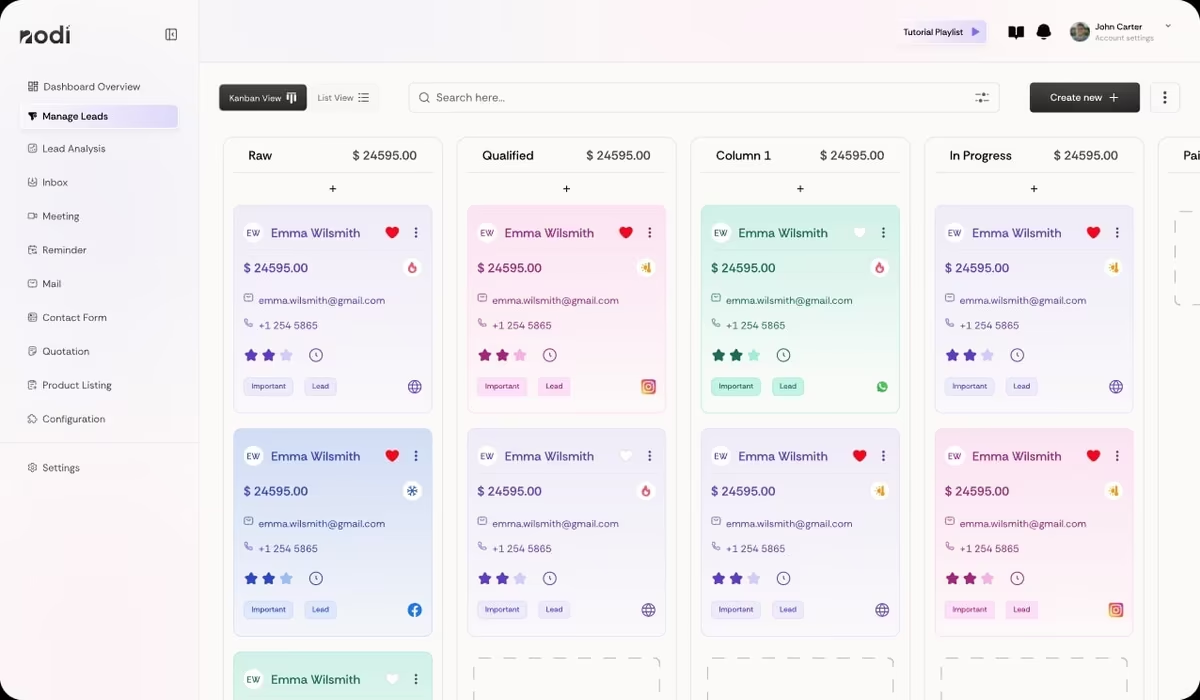Click the Instagram icon on top Qualified card

click(648, 386)
